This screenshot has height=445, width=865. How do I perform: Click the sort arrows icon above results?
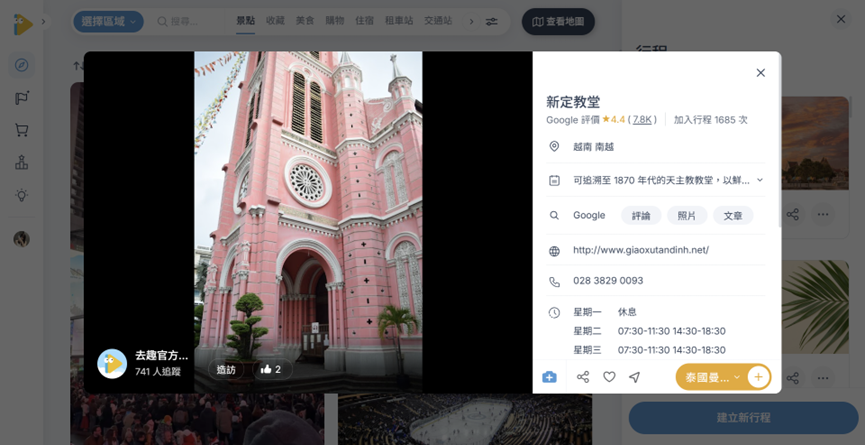click(x=77, y=66)
